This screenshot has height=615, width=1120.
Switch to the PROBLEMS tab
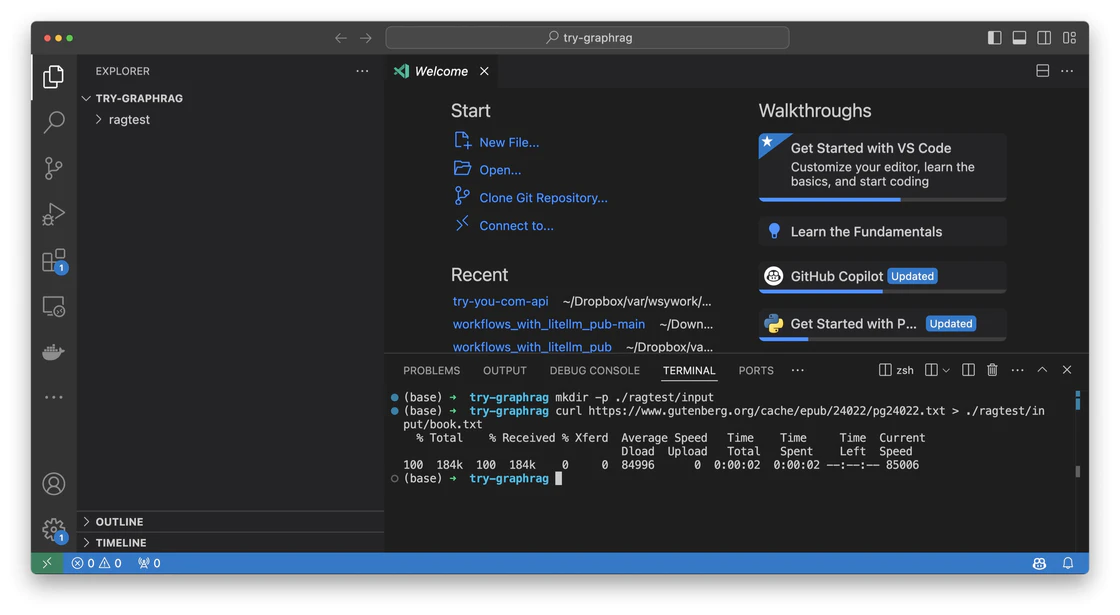click(x=431, y=370)
